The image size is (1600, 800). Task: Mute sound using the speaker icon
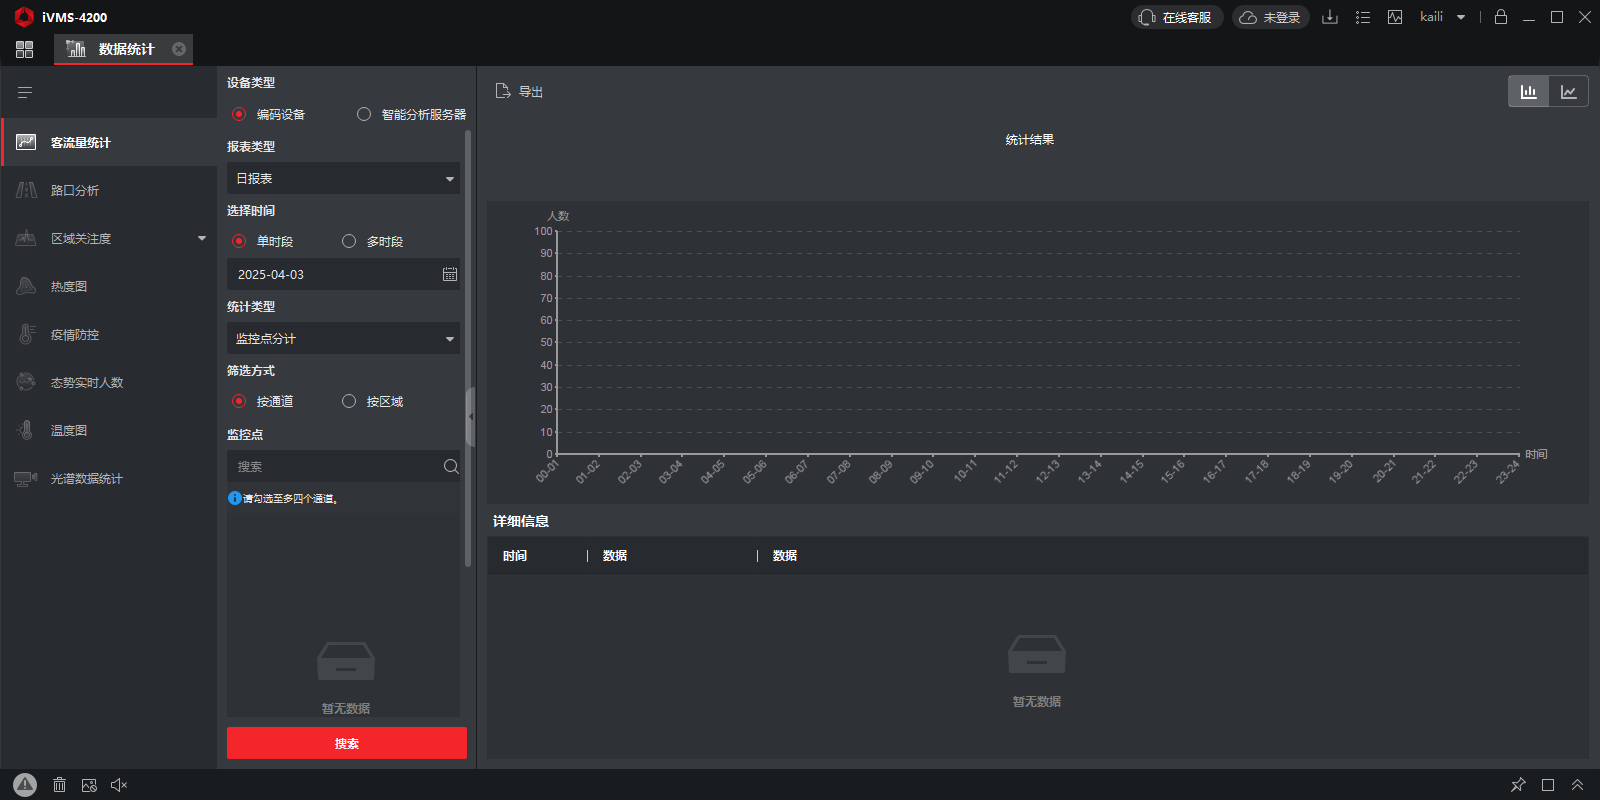[x=119, y=785]
